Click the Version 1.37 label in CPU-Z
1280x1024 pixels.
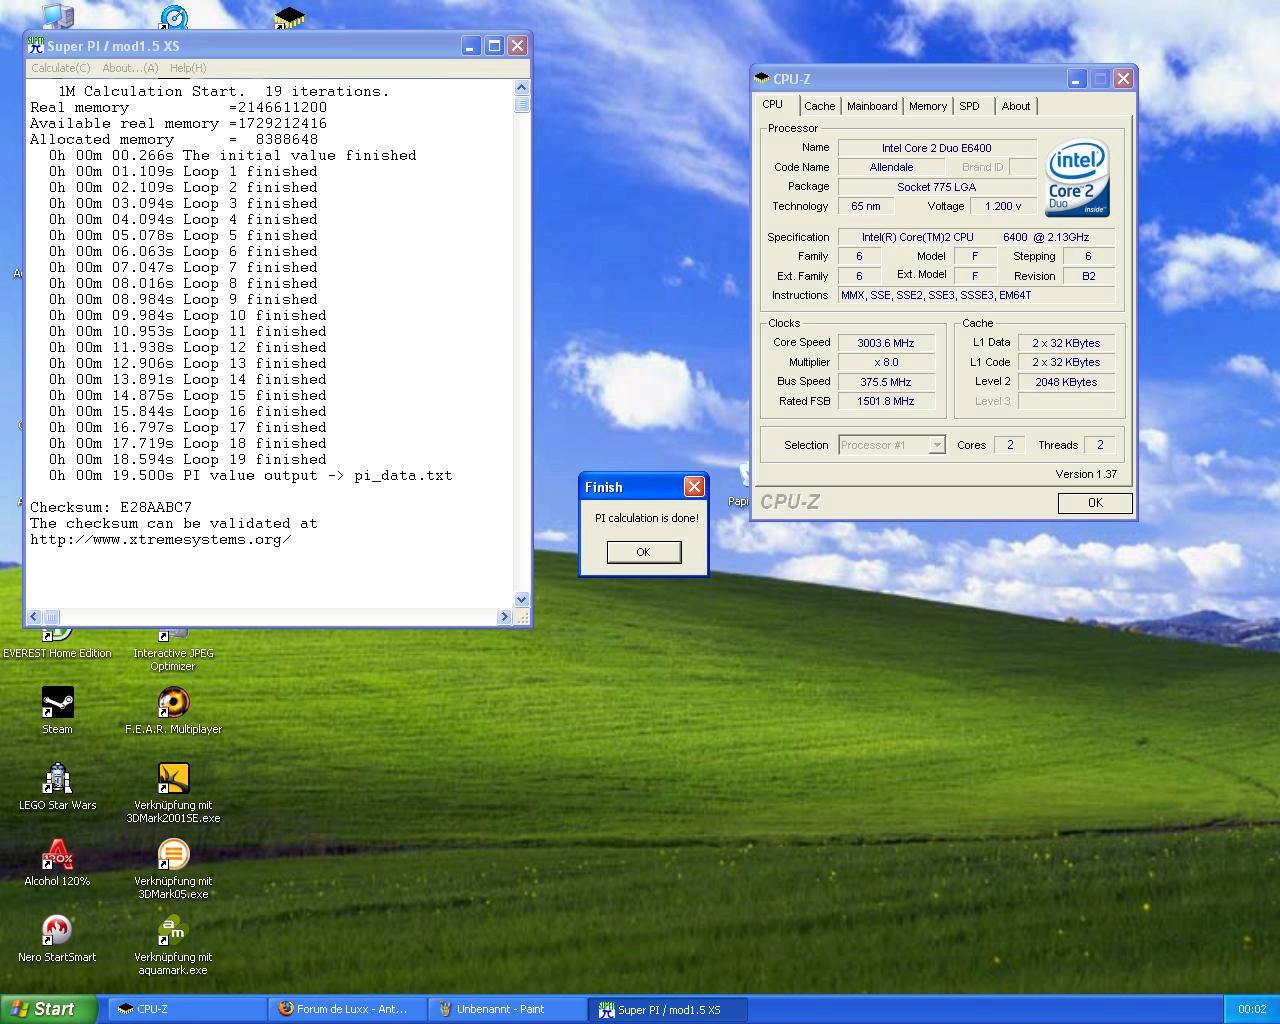pyautogui.click(x=1086, y=474)
